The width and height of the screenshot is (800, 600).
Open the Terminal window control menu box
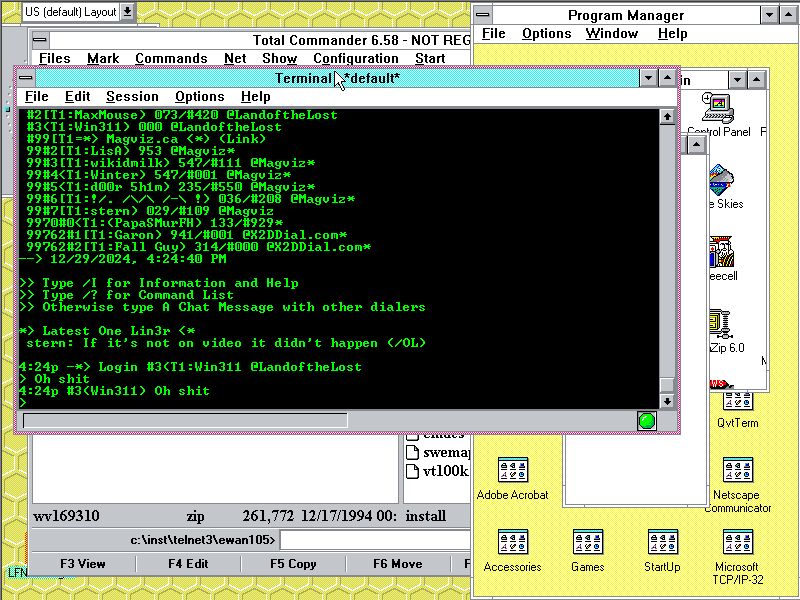[x=26, y=78]
